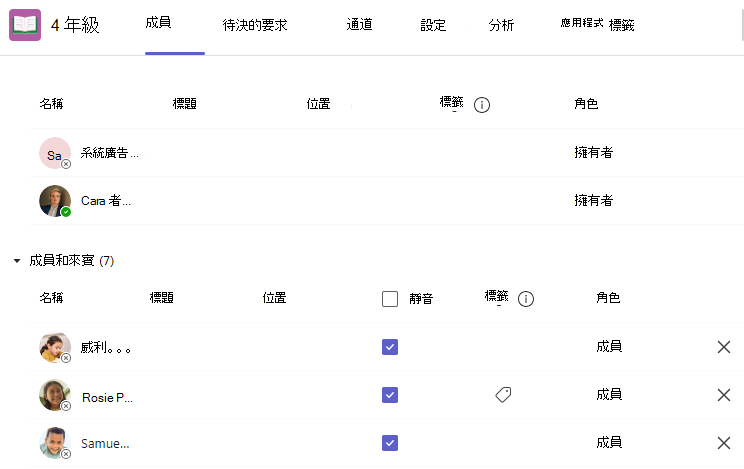Uncheck mute for Rosie P...
This screenshot has width=744, height=469.
pyautogui.click(x=390, y=395)
